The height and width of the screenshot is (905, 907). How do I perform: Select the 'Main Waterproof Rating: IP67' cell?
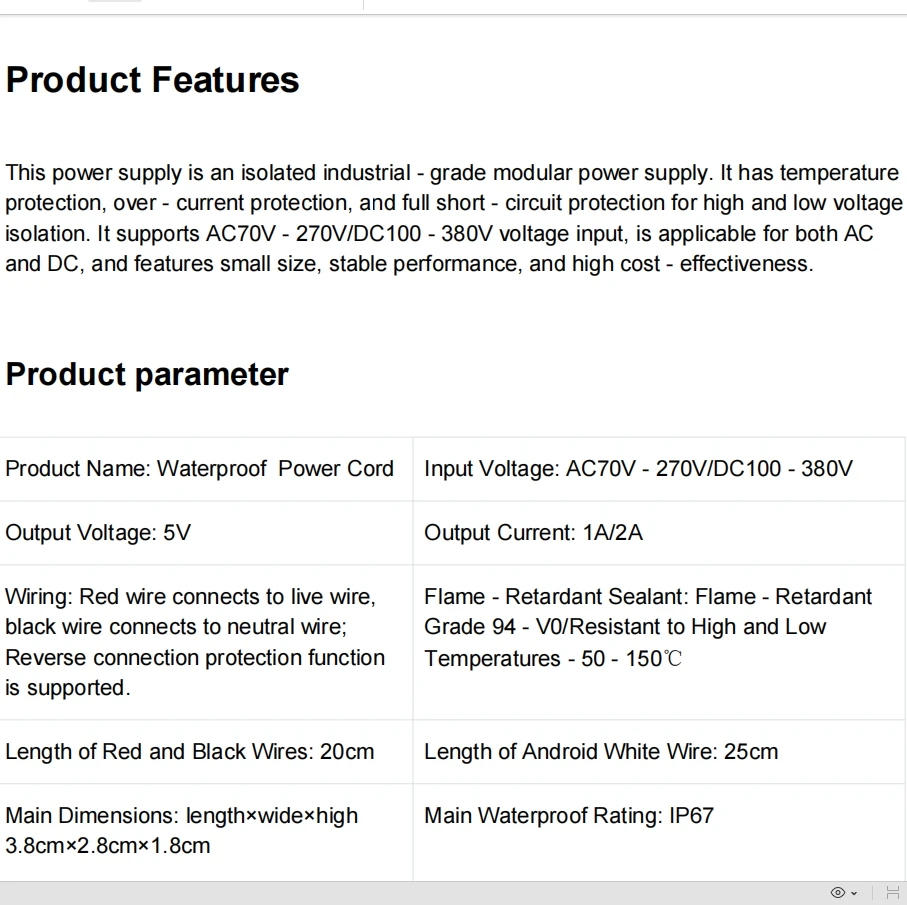[569, 816]
